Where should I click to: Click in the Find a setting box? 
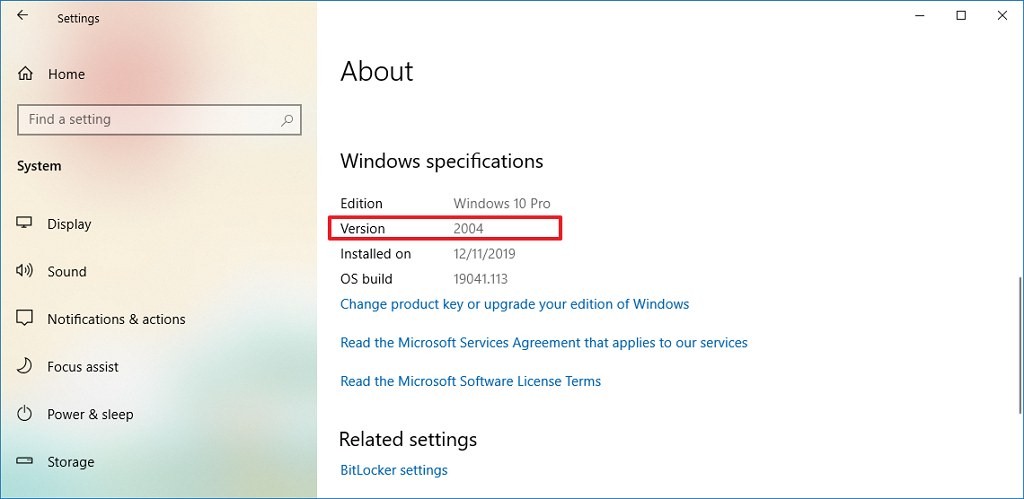(x=159, y=120)
